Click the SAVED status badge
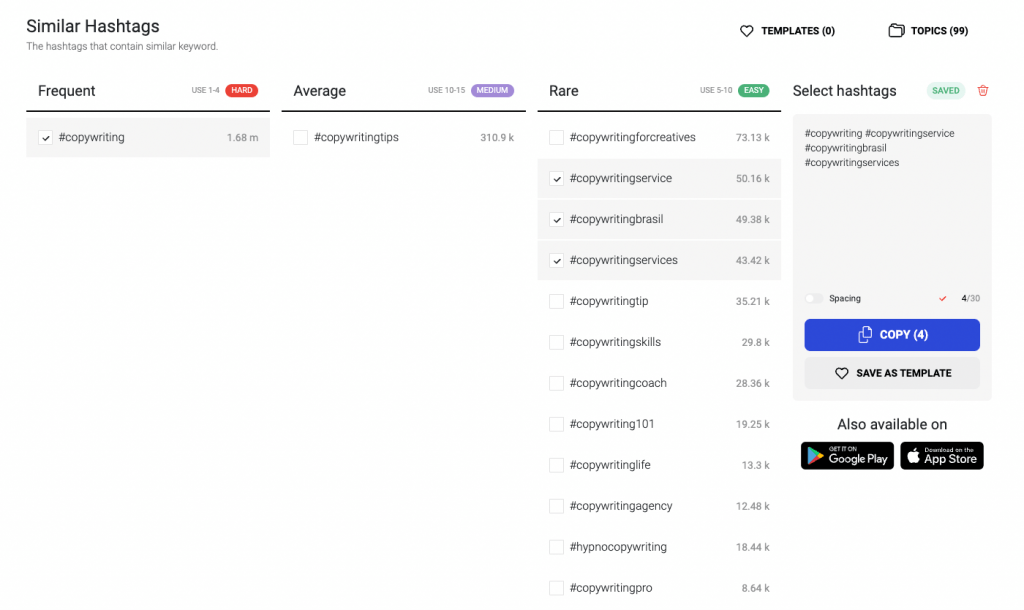Viewport: 1024px width, 610px height. [945, 91]
